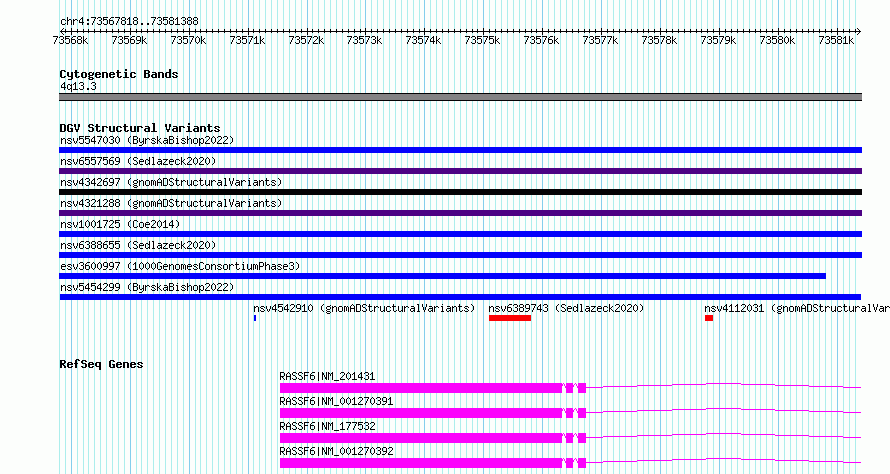Image resolution: width=890 pixels, height=474 pixels.
Task: Click the esv3600997 (1000GenomesConsortiumPhase3) label
Action: tap(180, 266)
